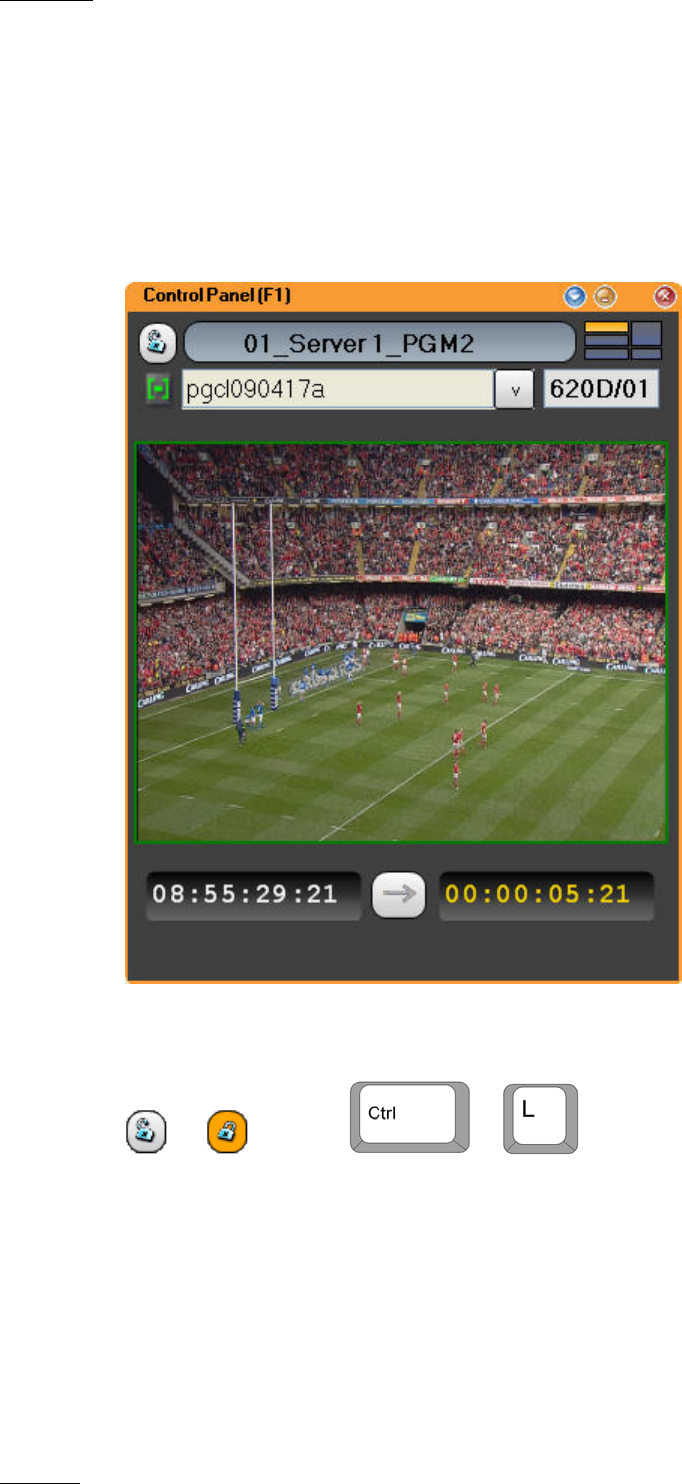Click the yellow highlighted bar in layout icon

coord(606,327)
